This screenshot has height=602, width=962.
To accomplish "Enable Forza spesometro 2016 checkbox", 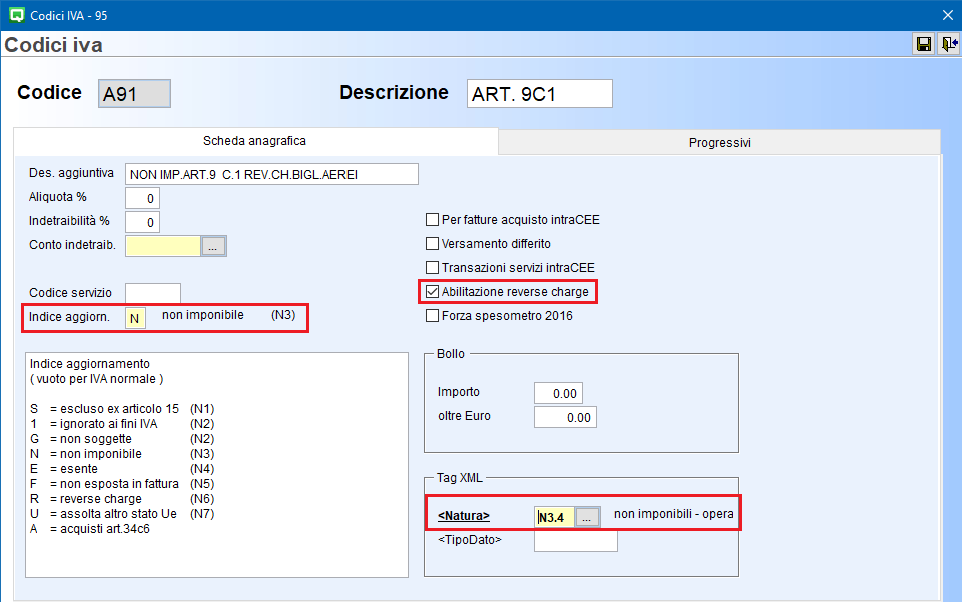I will (433, 316).
